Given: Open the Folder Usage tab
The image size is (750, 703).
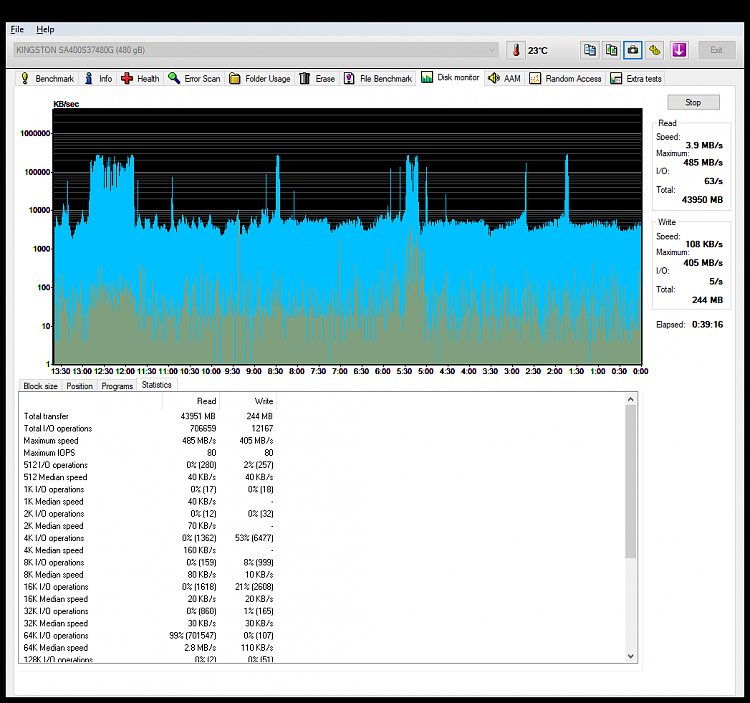Looking at the screenshot, I should [259, 78].
